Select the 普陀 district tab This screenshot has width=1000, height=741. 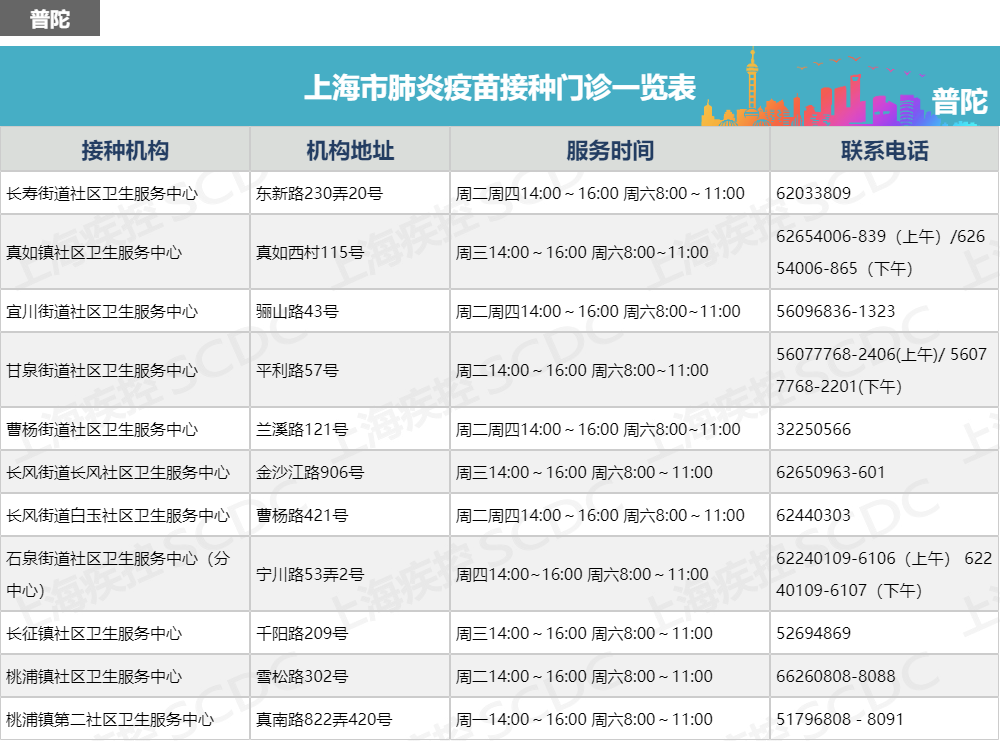click(50, 18)
